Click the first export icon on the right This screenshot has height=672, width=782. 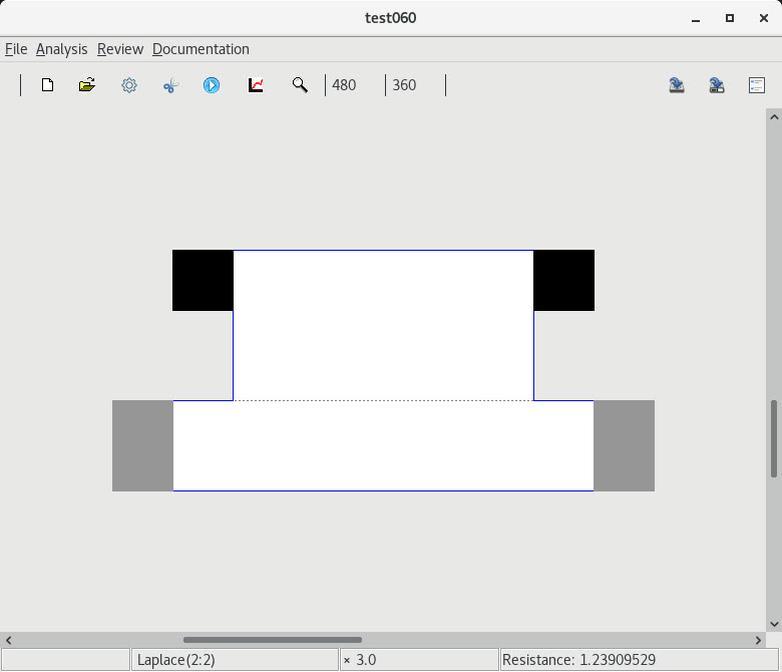677,85
